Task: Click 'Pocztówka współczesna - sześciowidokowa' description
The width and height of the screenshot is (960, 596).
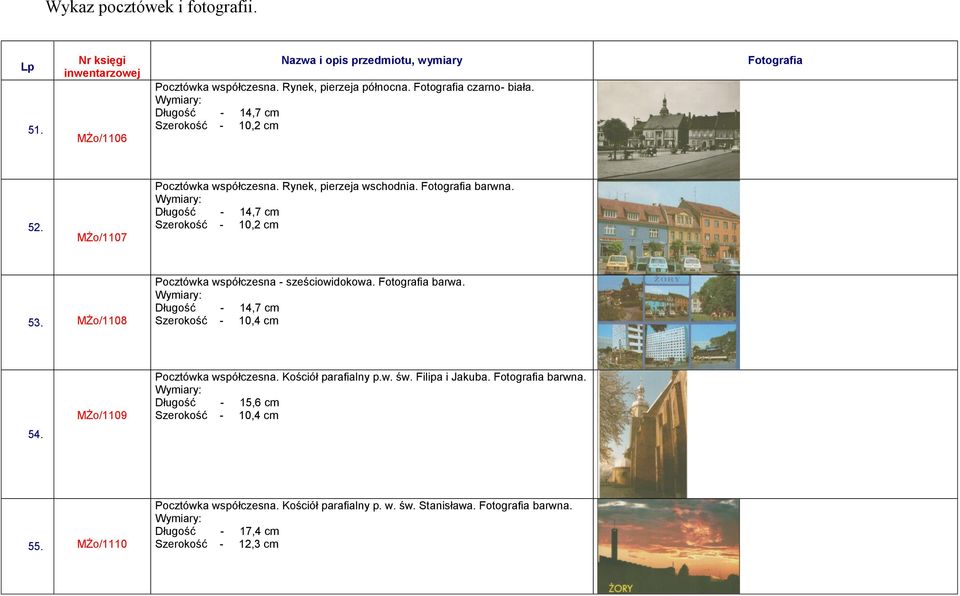Action: [x=264, y=282]
